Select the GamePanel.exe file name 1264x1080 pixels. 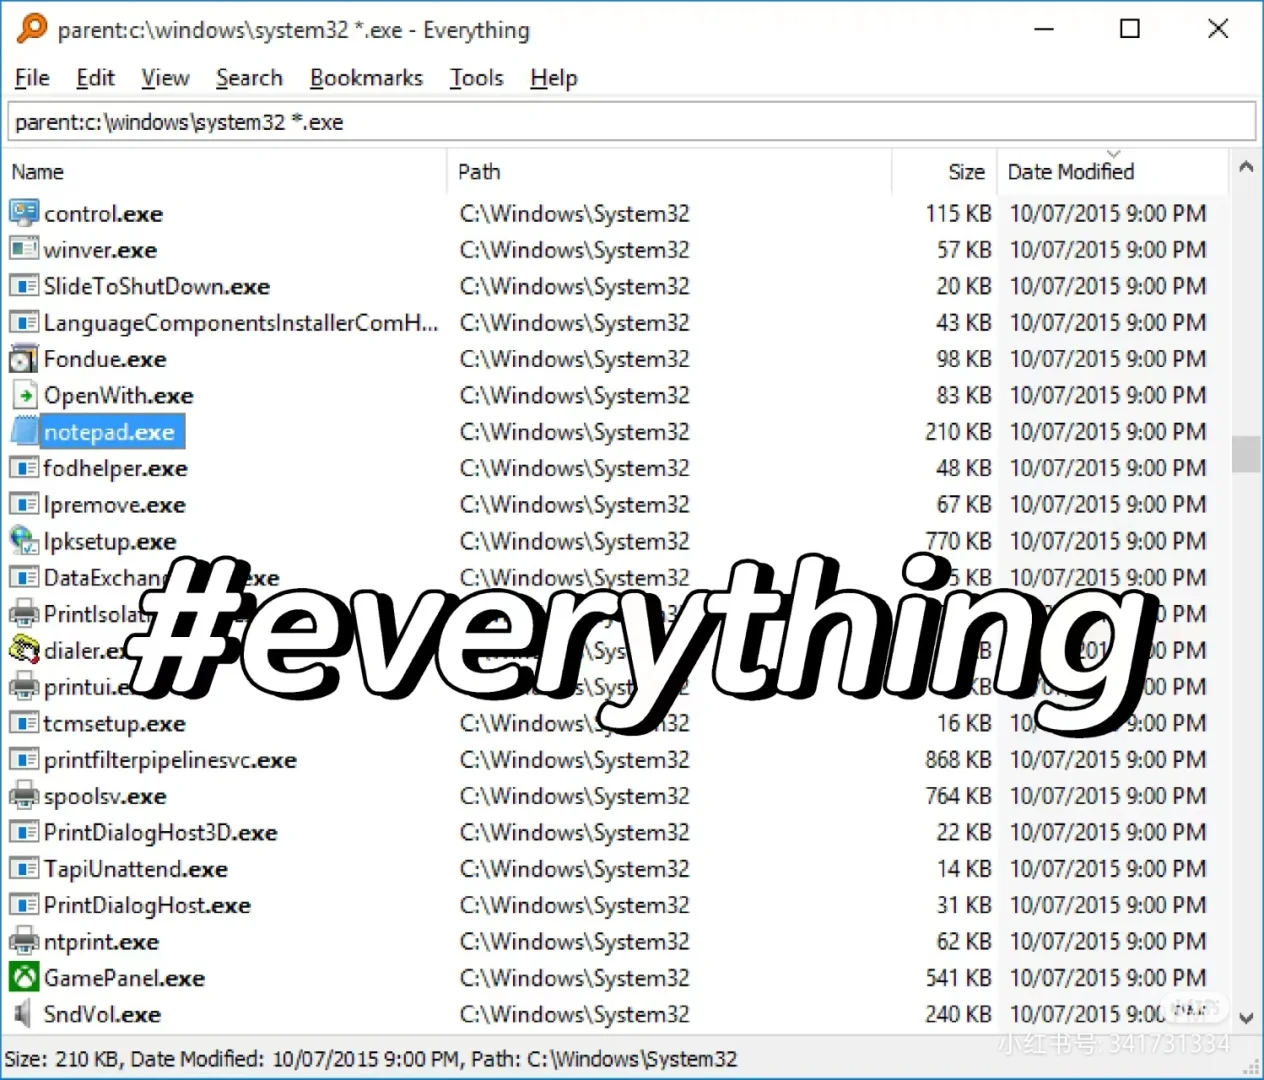tap(124, 978)
